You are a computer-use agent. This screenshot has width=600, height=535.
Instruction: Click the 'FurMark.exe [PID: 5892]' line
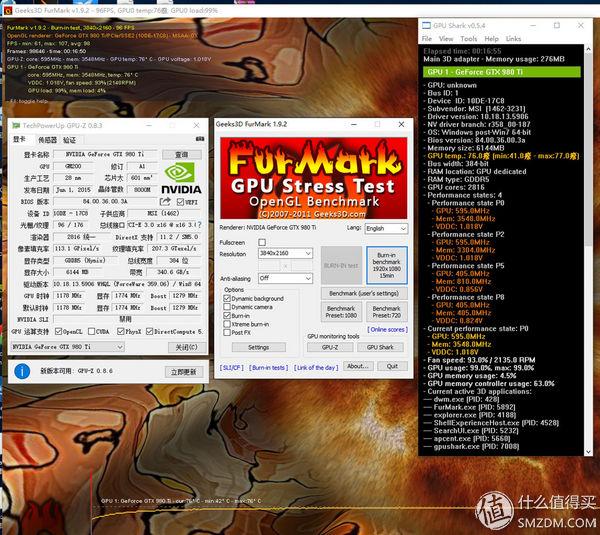tap(474, 407)
